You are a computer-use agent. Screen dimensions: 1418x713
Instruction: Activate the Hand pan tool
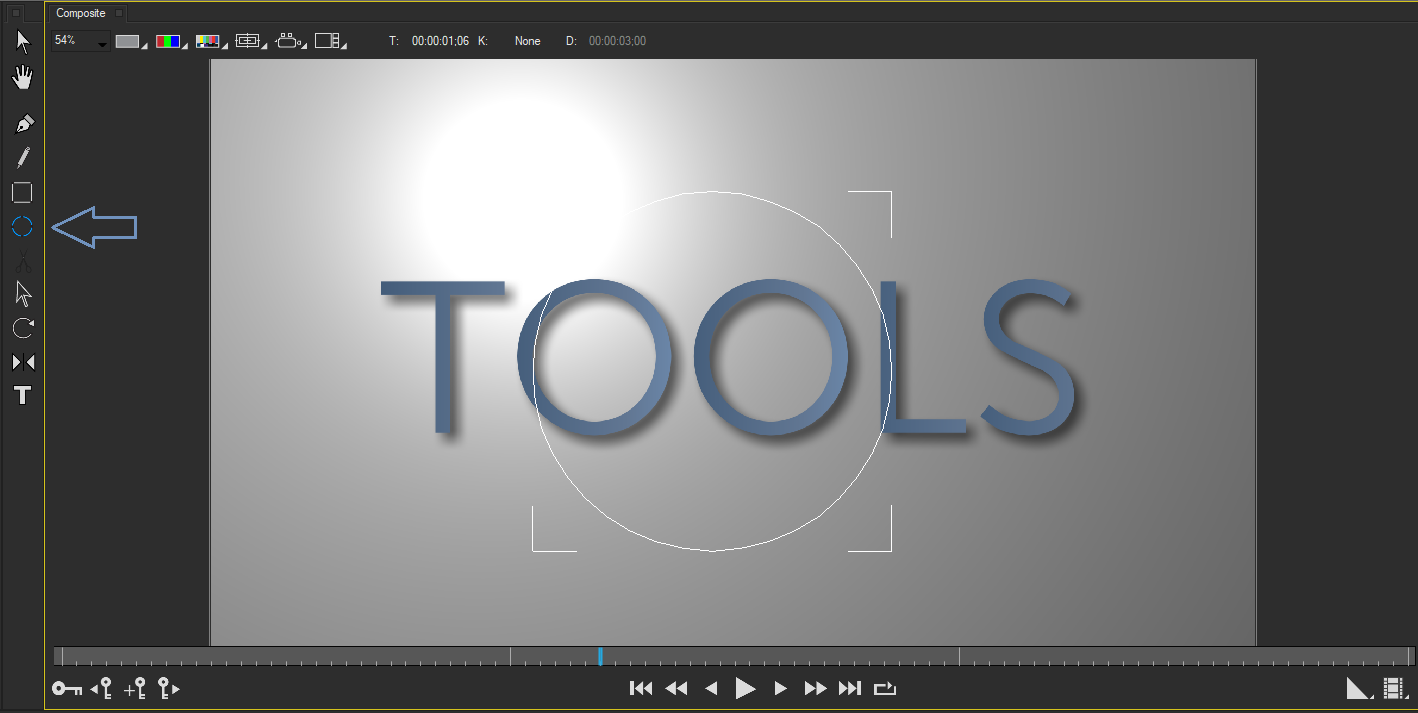point(22,77)
